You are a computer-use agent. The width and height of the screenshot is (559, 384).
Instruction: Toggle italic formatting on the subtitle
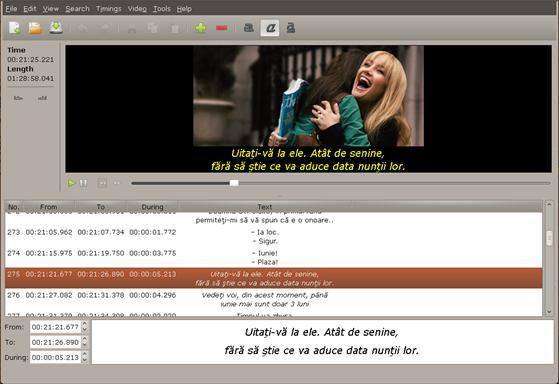[x=270, y=27]
